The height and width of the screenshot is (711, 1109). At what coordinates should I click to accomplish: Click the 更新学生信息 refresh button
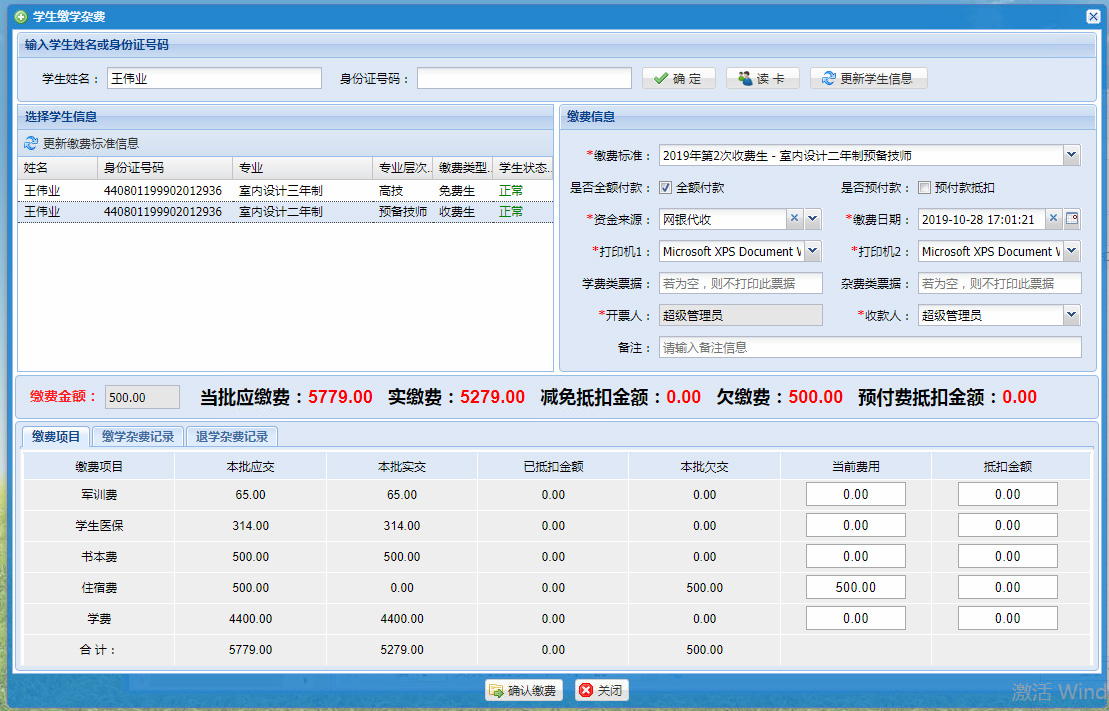pos(868,78)
